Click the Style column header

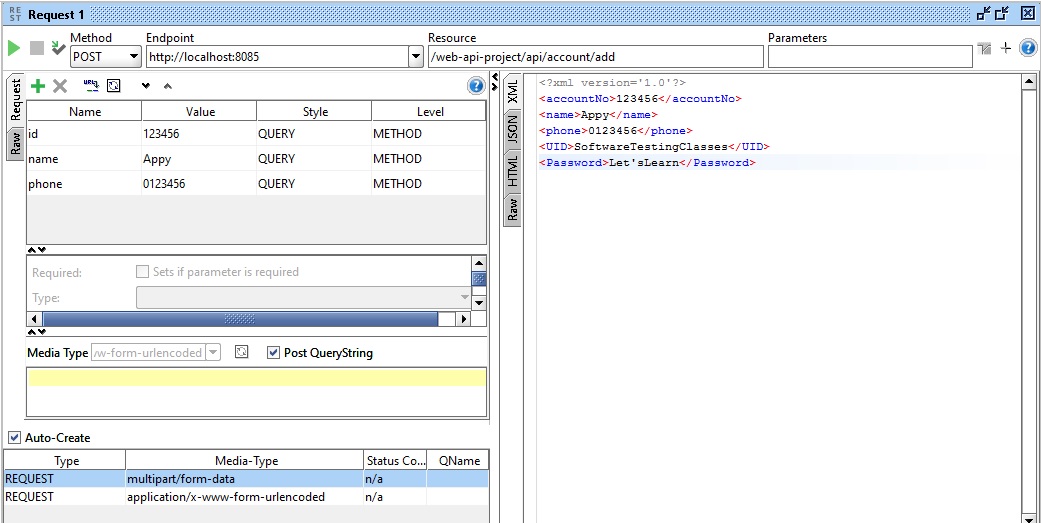(315, 112)
